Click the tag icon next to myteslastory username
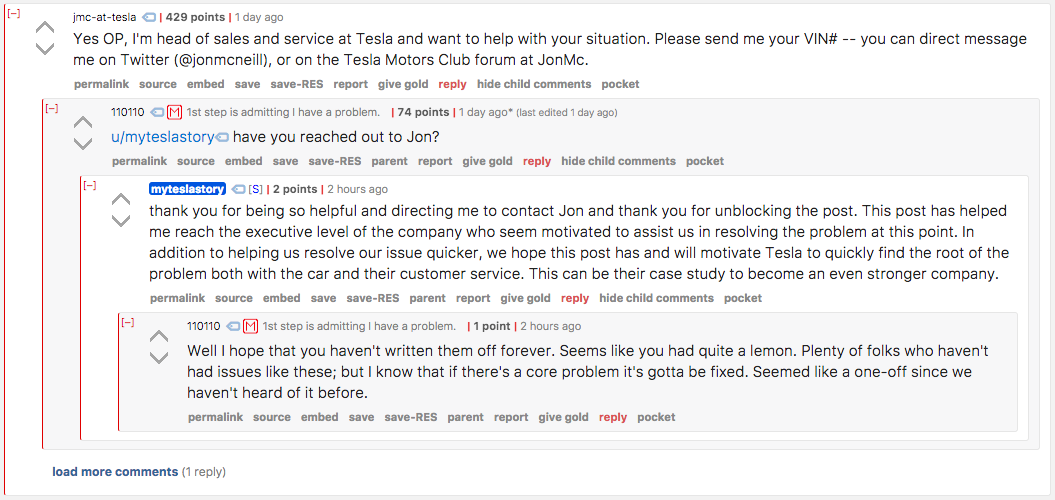The width and height of the screenshot is (1055, 500). pyautogui.click(x=238, y=189)
